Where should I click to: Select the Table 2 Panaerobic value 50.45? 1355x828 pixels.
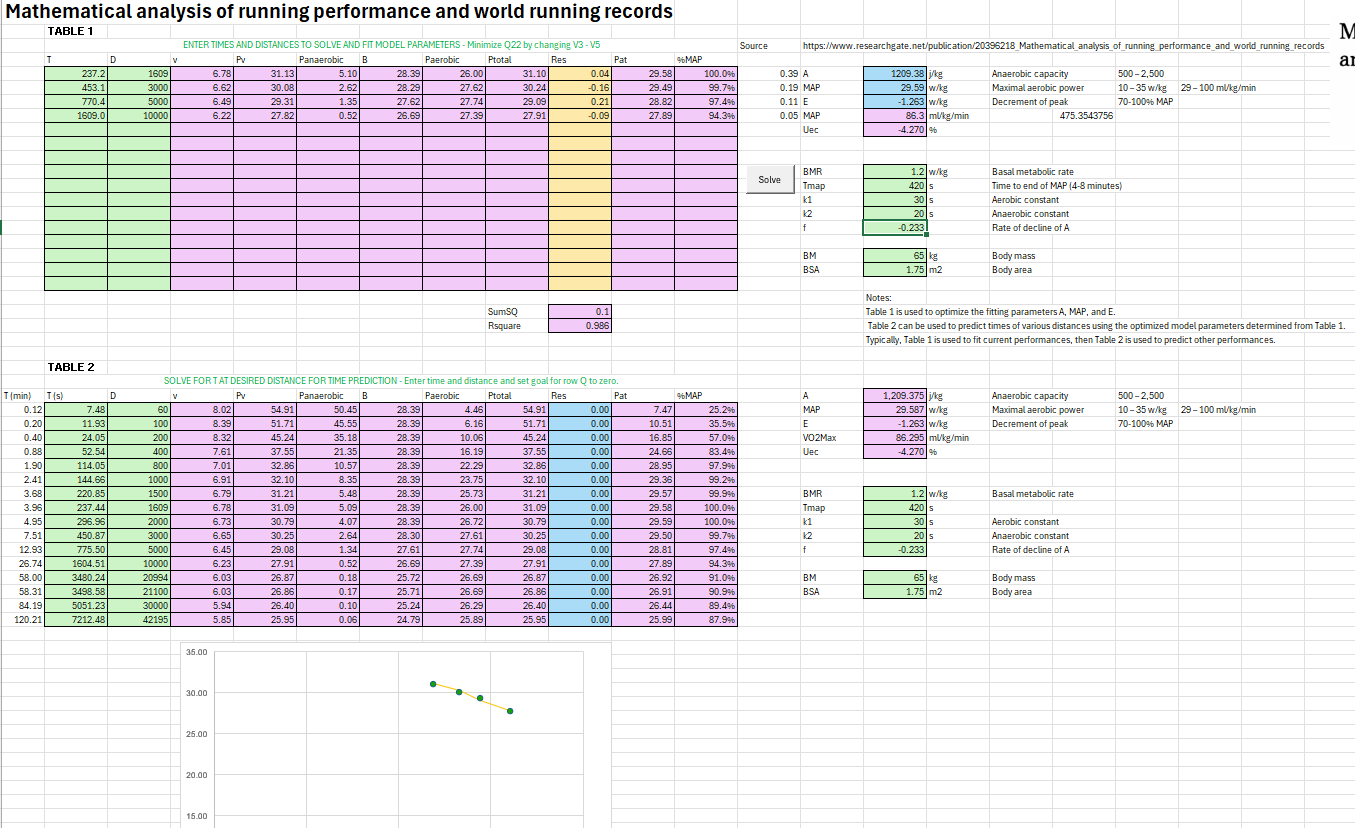click(x=328, y=410)
